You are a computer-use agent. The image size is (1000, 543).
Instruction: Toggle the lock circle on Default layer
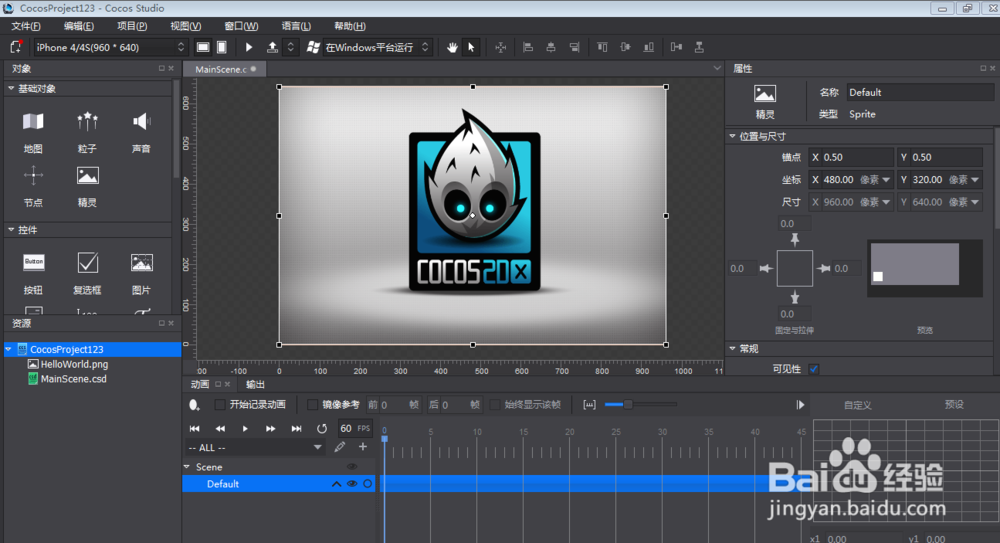(x=367, y=484)
